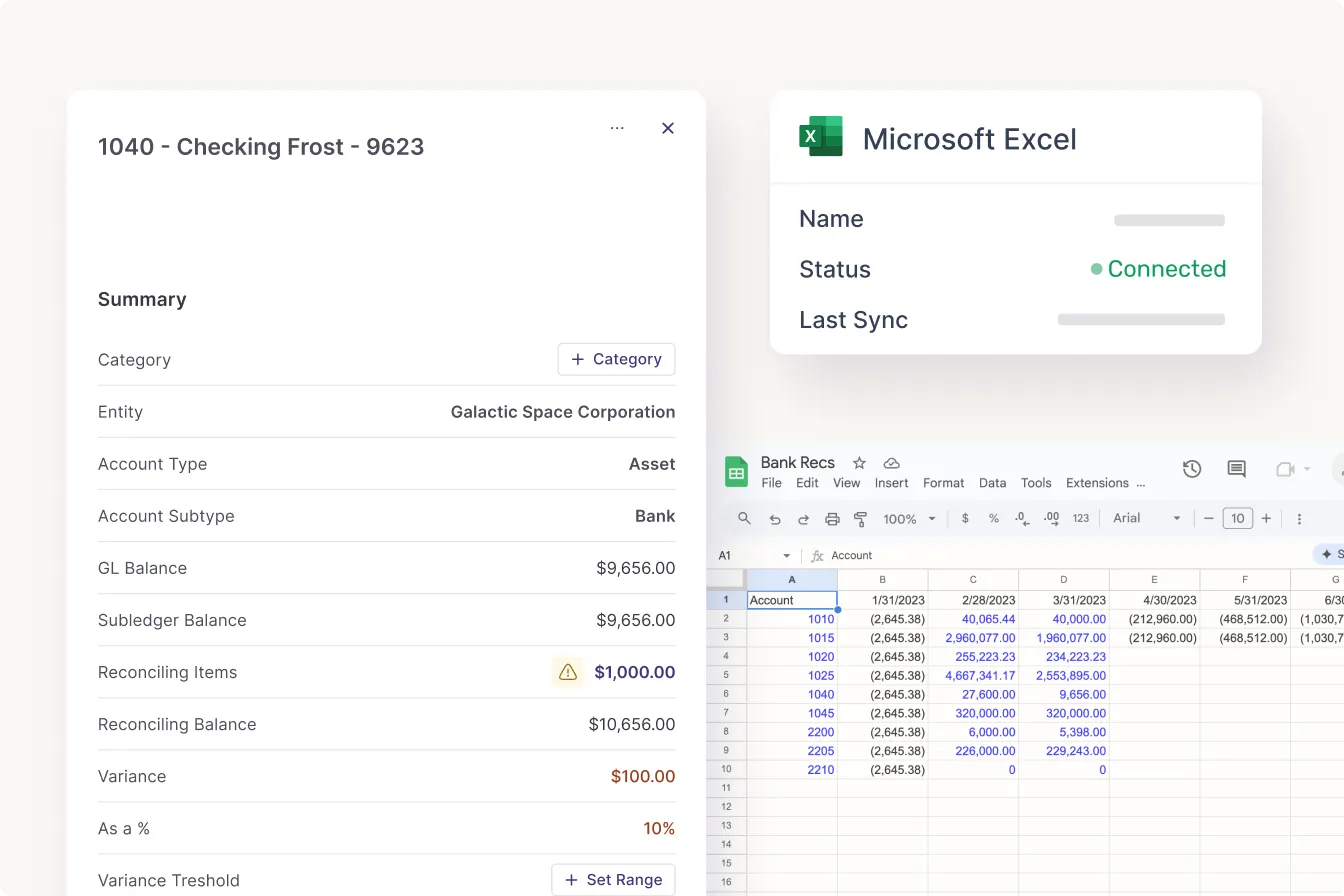Open the comments icon in Sheets
The width and height of the screenshot is (1344, 896).
[x=1237, y=469]
